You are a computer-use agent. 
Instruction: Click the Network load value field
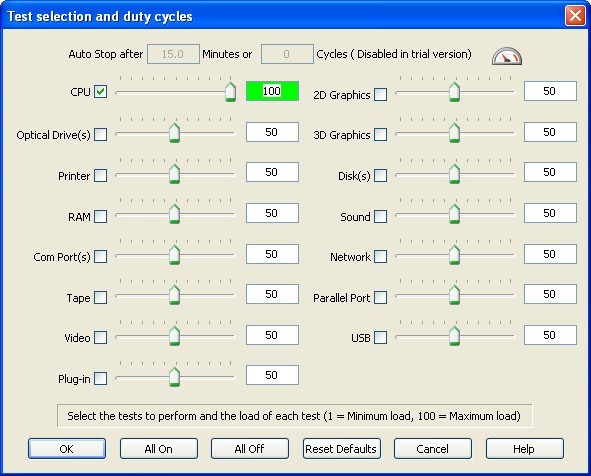(550, 254)
